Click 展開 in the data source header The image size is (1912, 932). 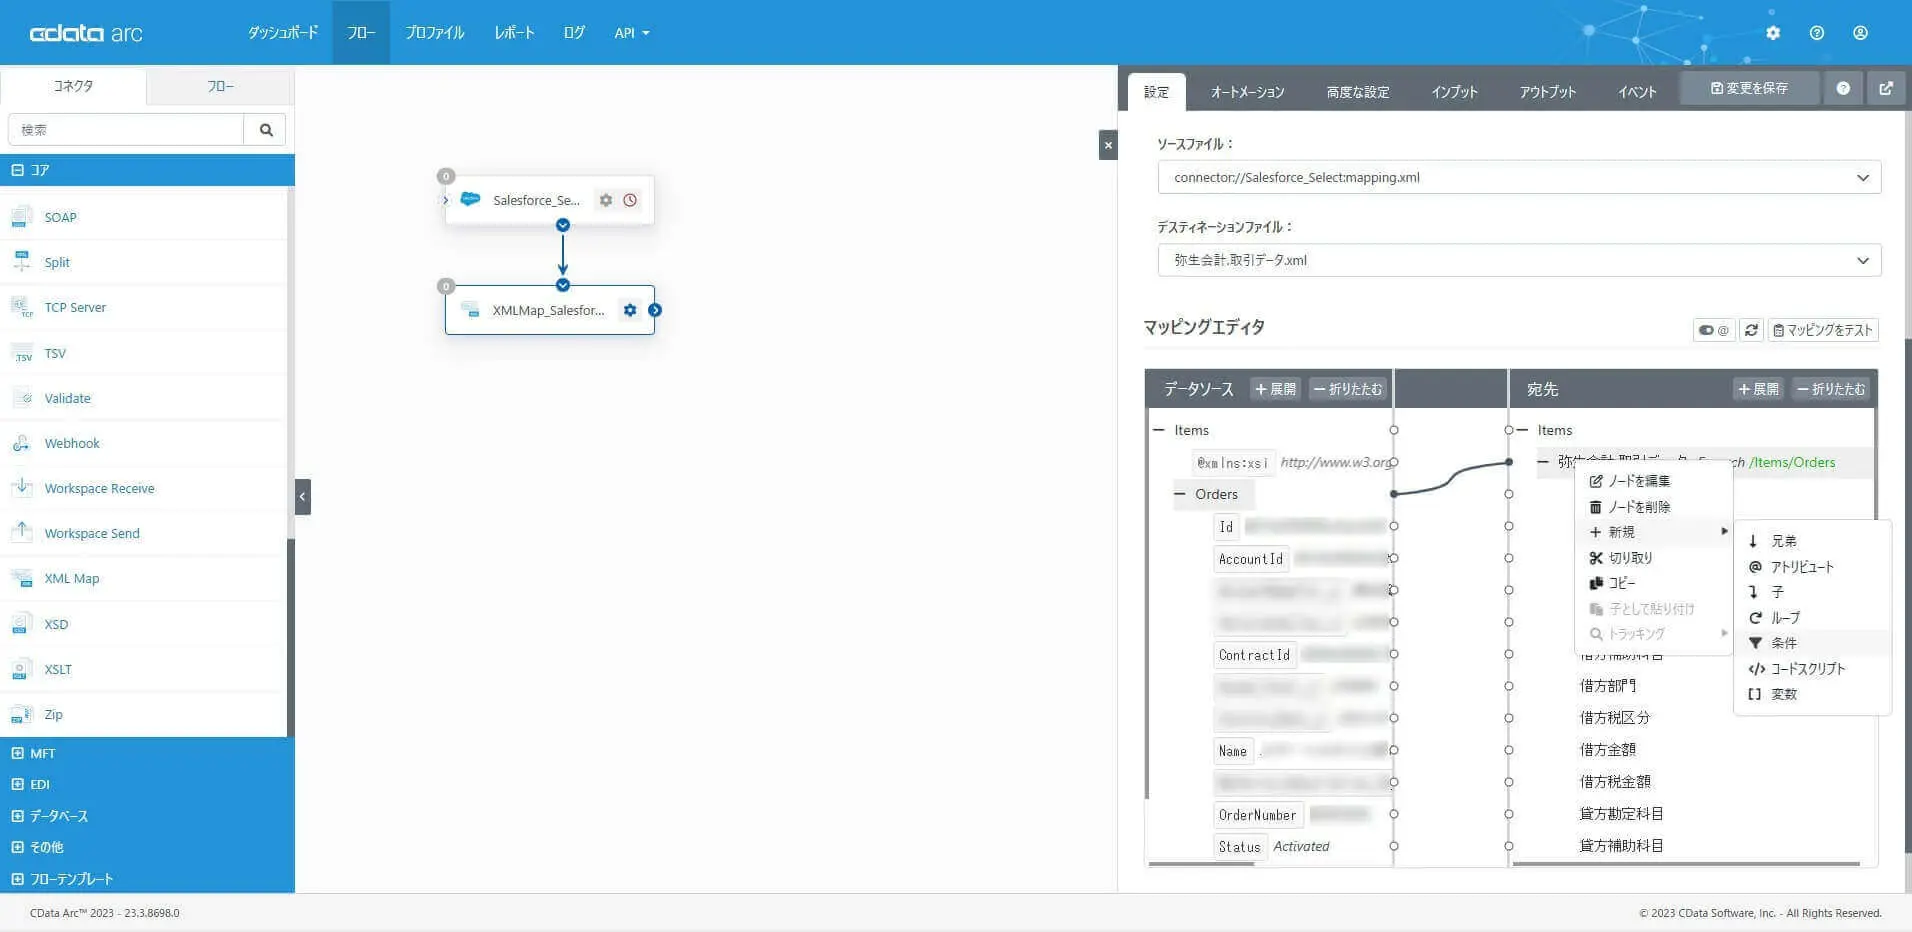tap(1275, 389)
